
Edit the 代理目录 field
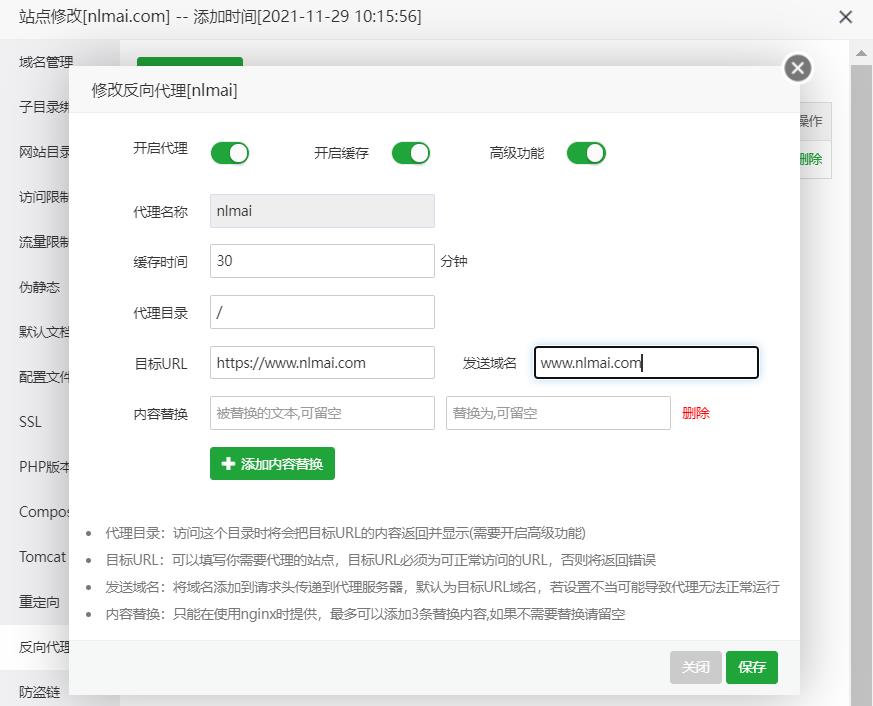point(322,312)
